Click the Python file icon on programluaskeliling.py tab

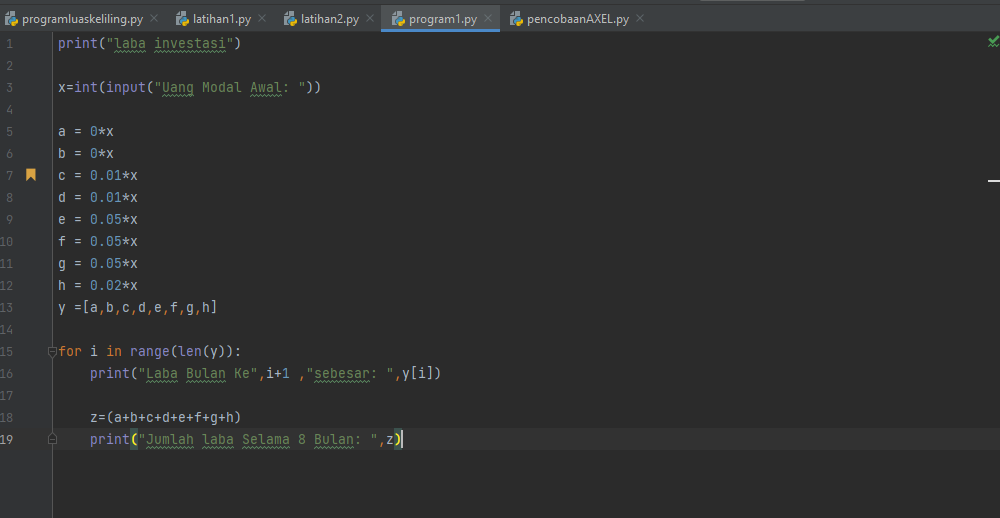click(x=11, y=19)
